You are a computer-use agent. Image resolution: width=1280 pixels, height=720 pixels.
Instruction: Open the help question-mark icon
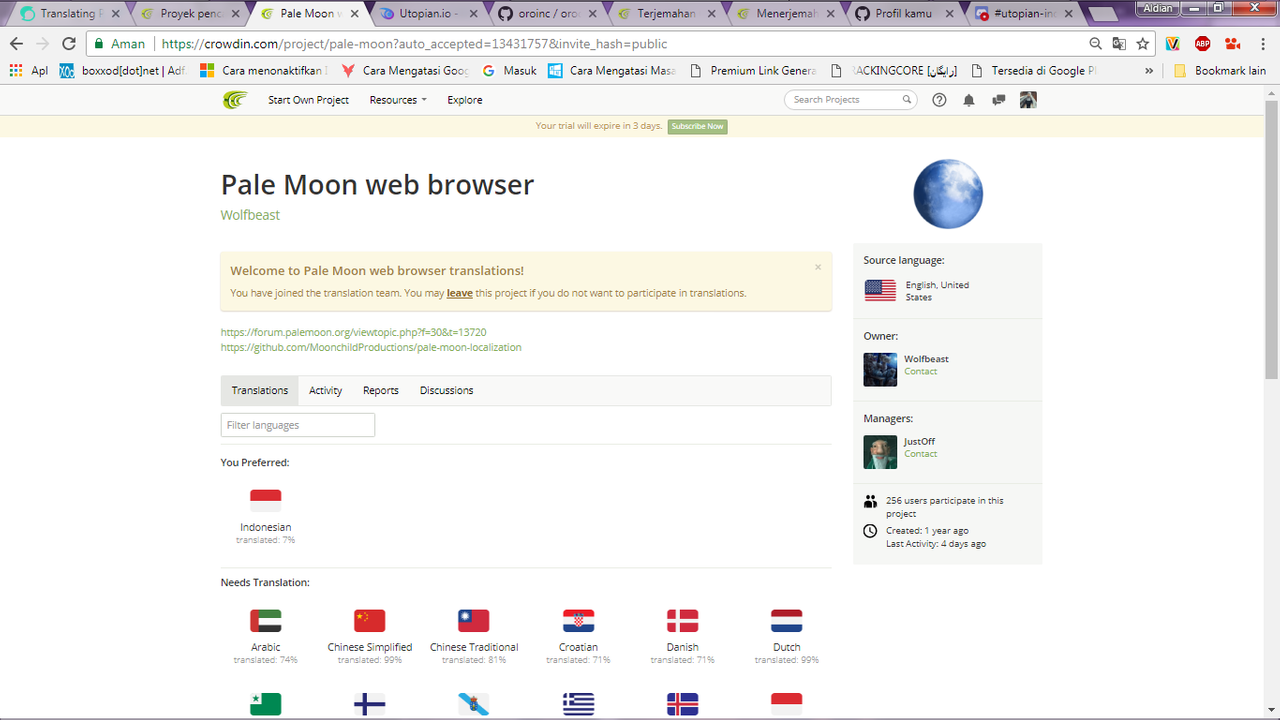point(939,100)
